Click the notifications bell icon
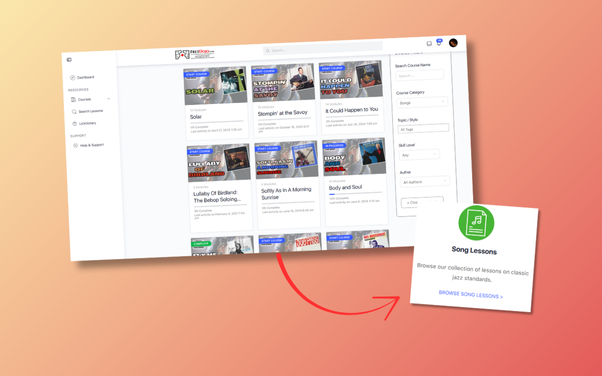The image size is (602, 376). pyautogui.click(x=439, y=43)
